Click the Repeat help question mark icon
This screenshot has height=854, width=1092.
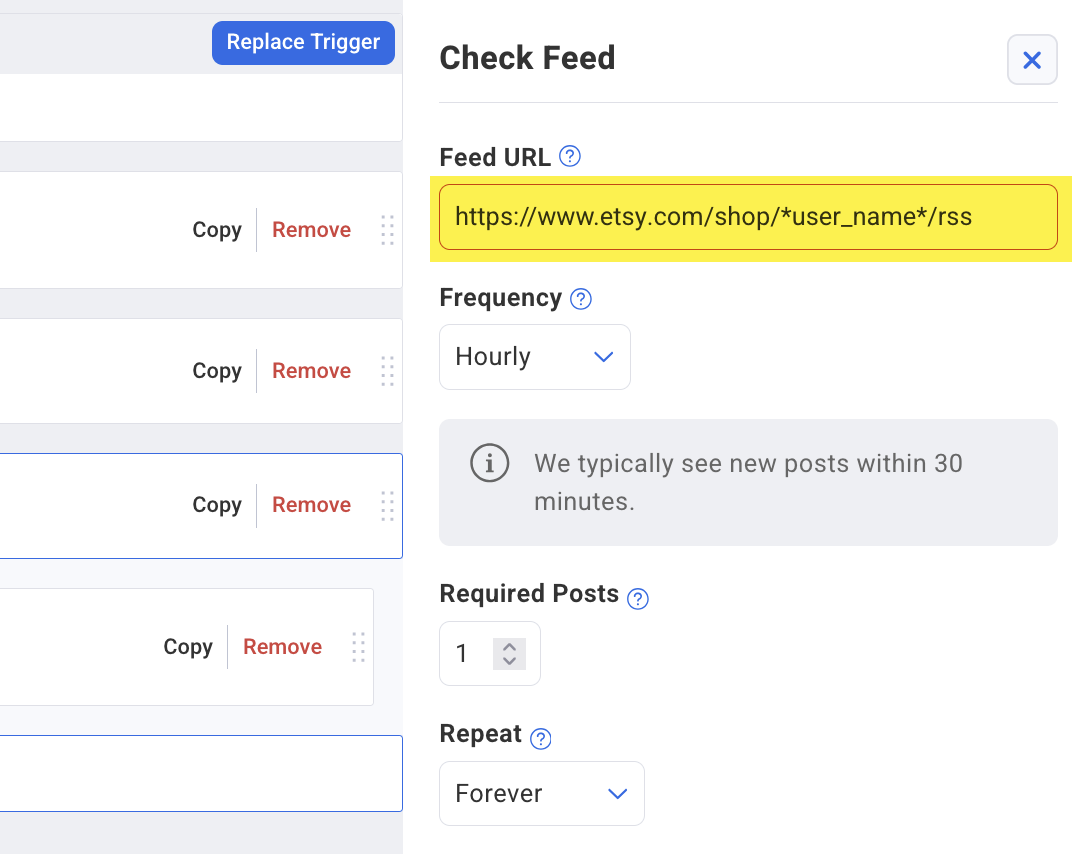tap(541, 738)
